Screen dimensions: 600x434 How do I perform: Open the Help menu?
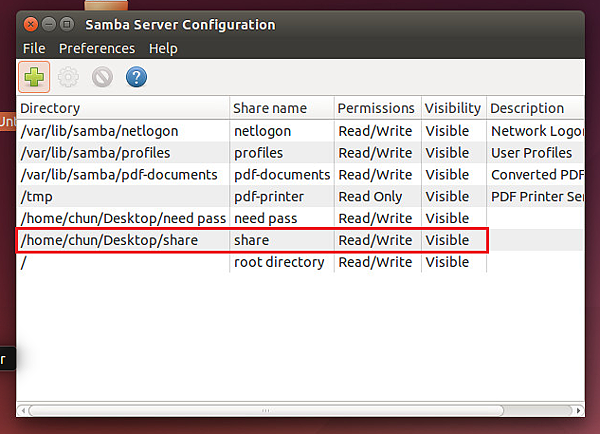pos(163,48)
